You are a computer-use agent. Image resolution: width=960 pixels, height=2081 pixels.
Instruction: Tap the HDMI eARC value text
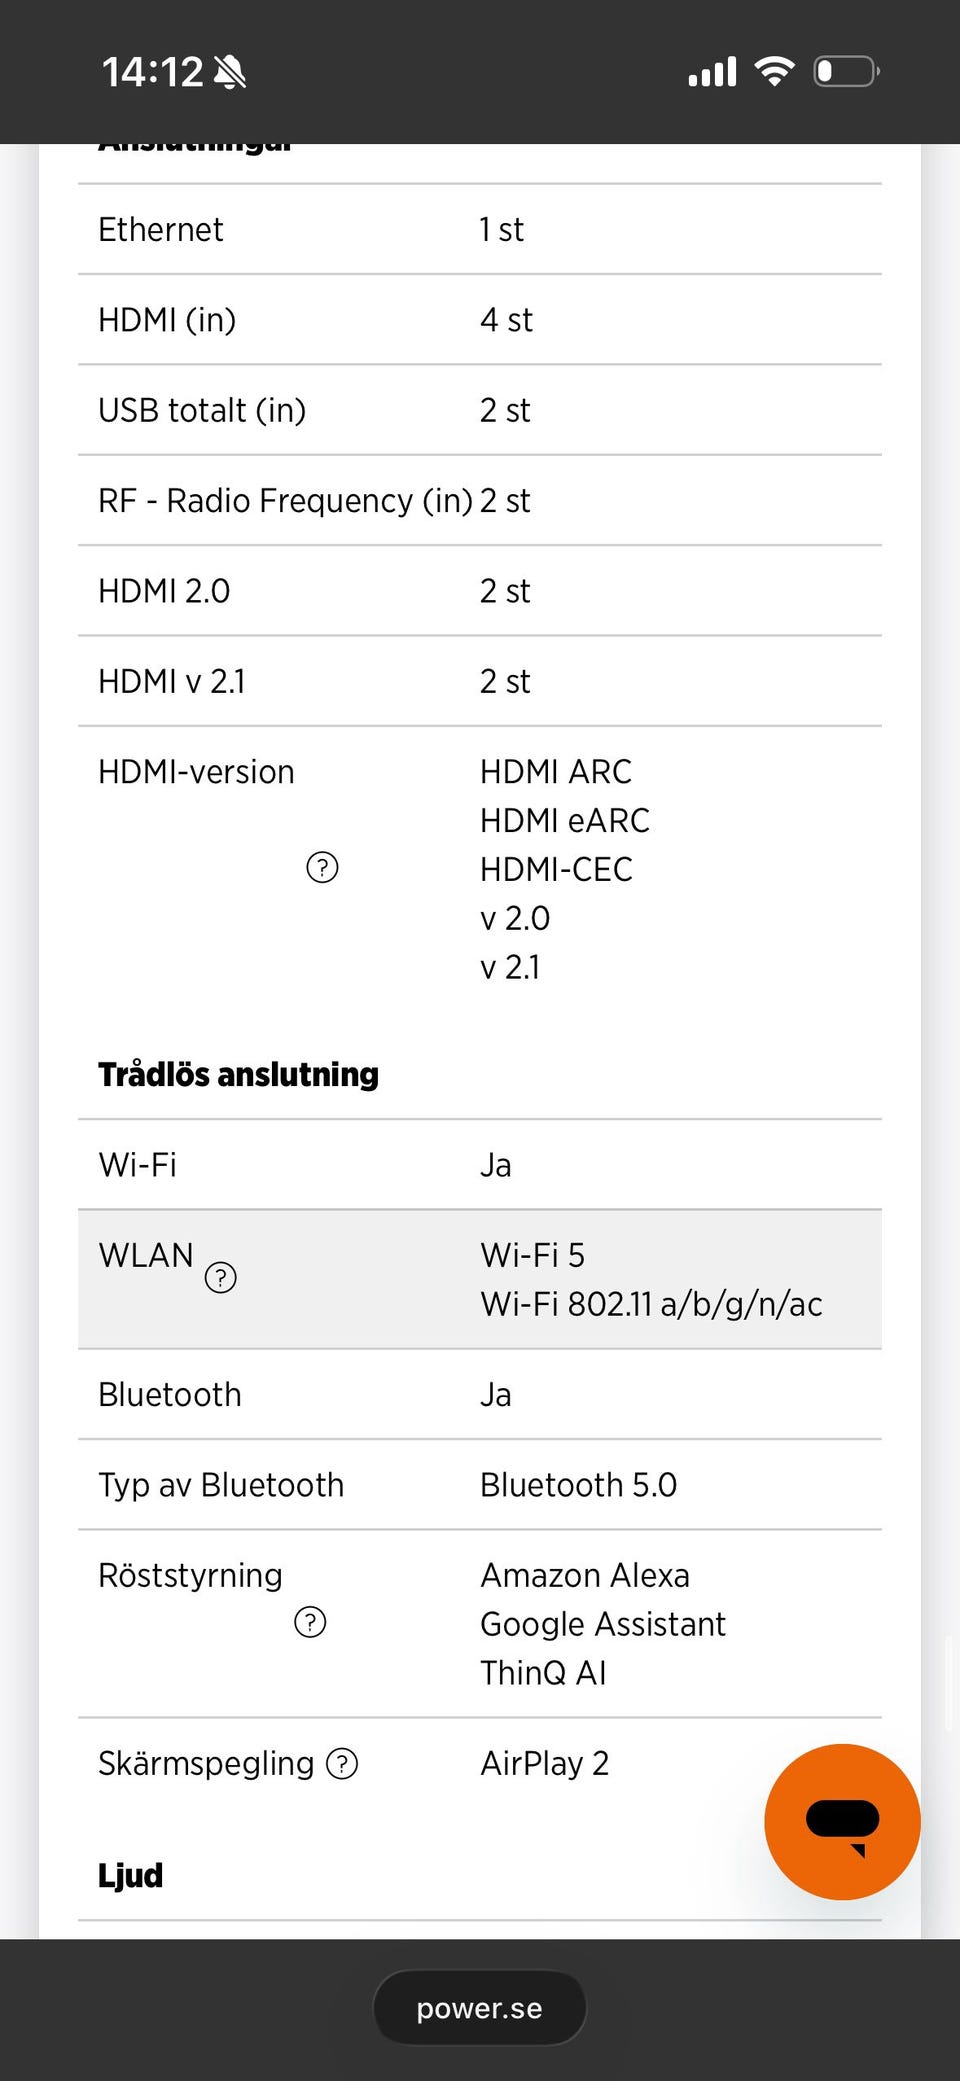564,821
